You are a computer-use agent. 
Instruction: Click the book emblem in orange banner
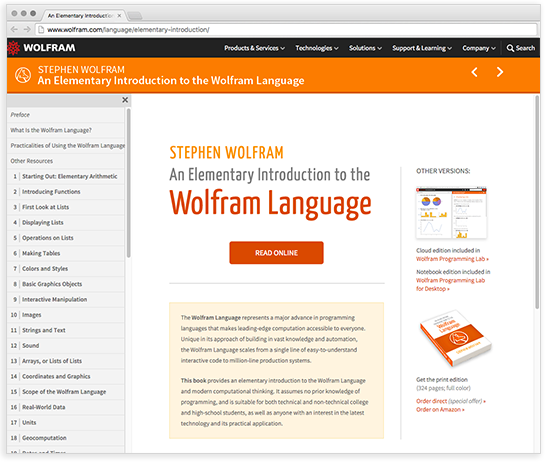click(x=23, y=75)
